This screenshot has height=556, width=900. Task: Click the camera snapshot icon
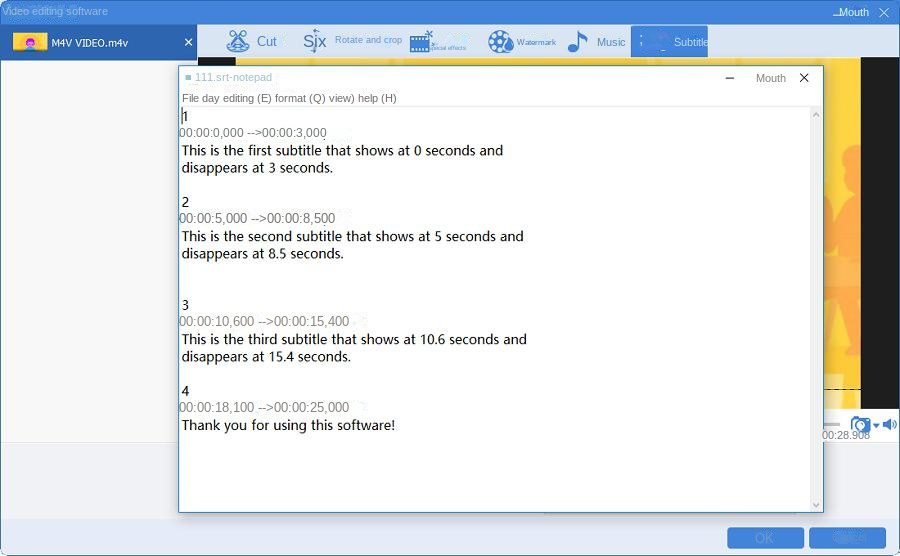pyautogui.click(x=860, y=425)
